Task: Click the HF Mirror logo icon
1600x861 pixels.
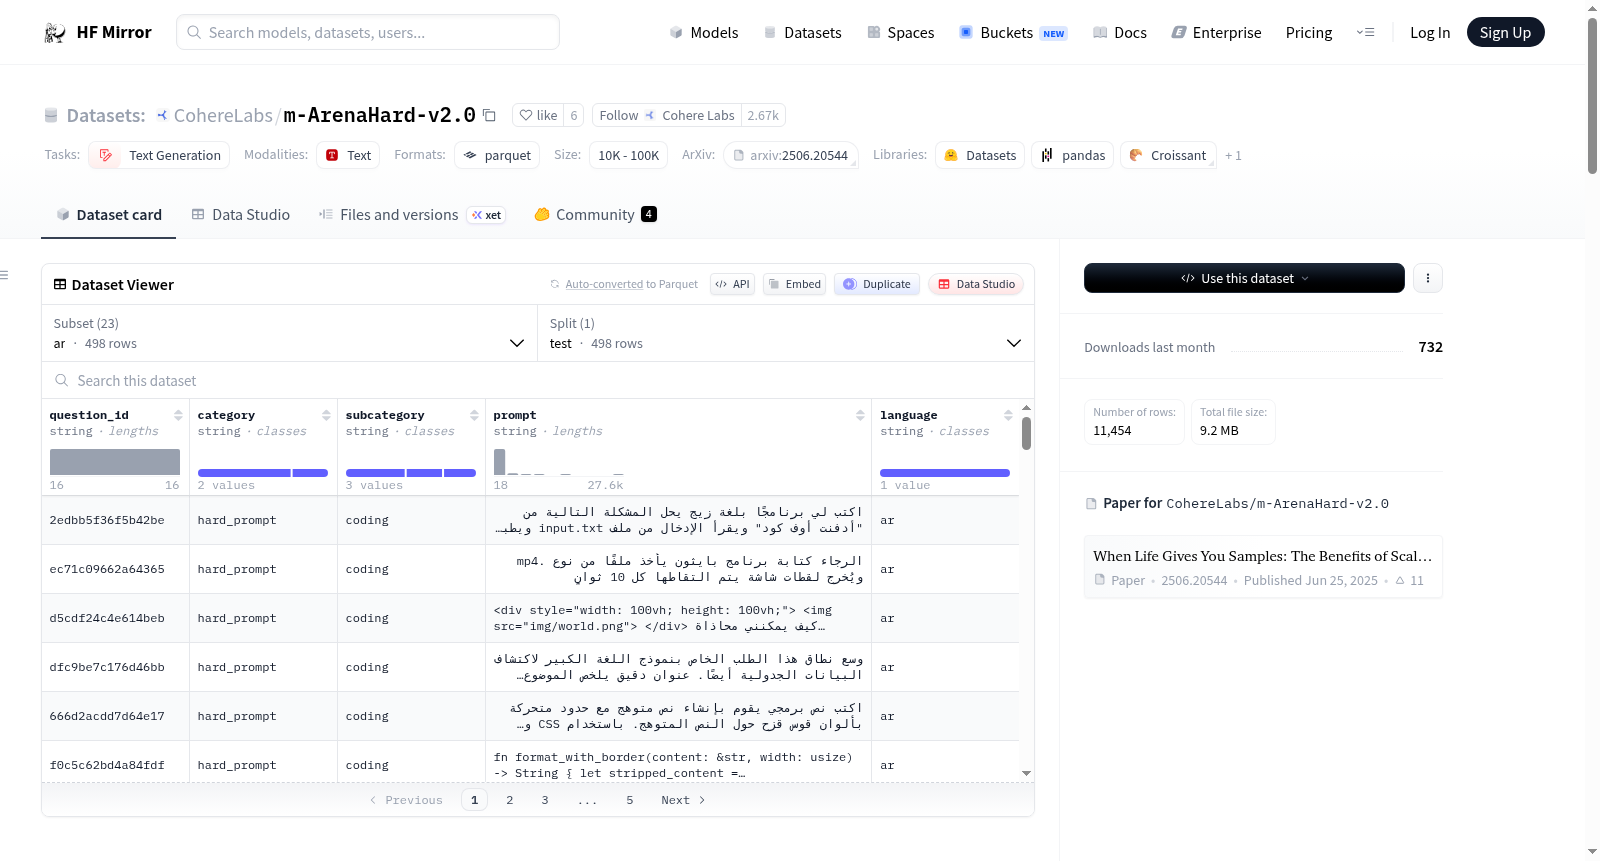Action: pos(55,33)
